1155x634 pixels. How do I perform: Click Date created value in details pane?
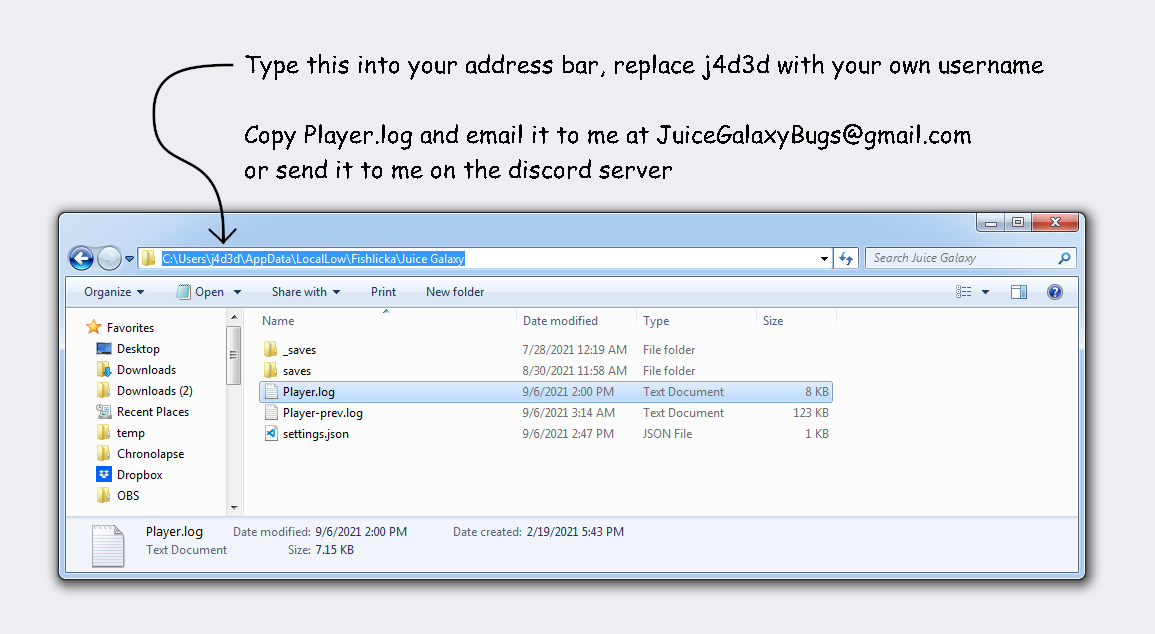click(x=575, y=532)
